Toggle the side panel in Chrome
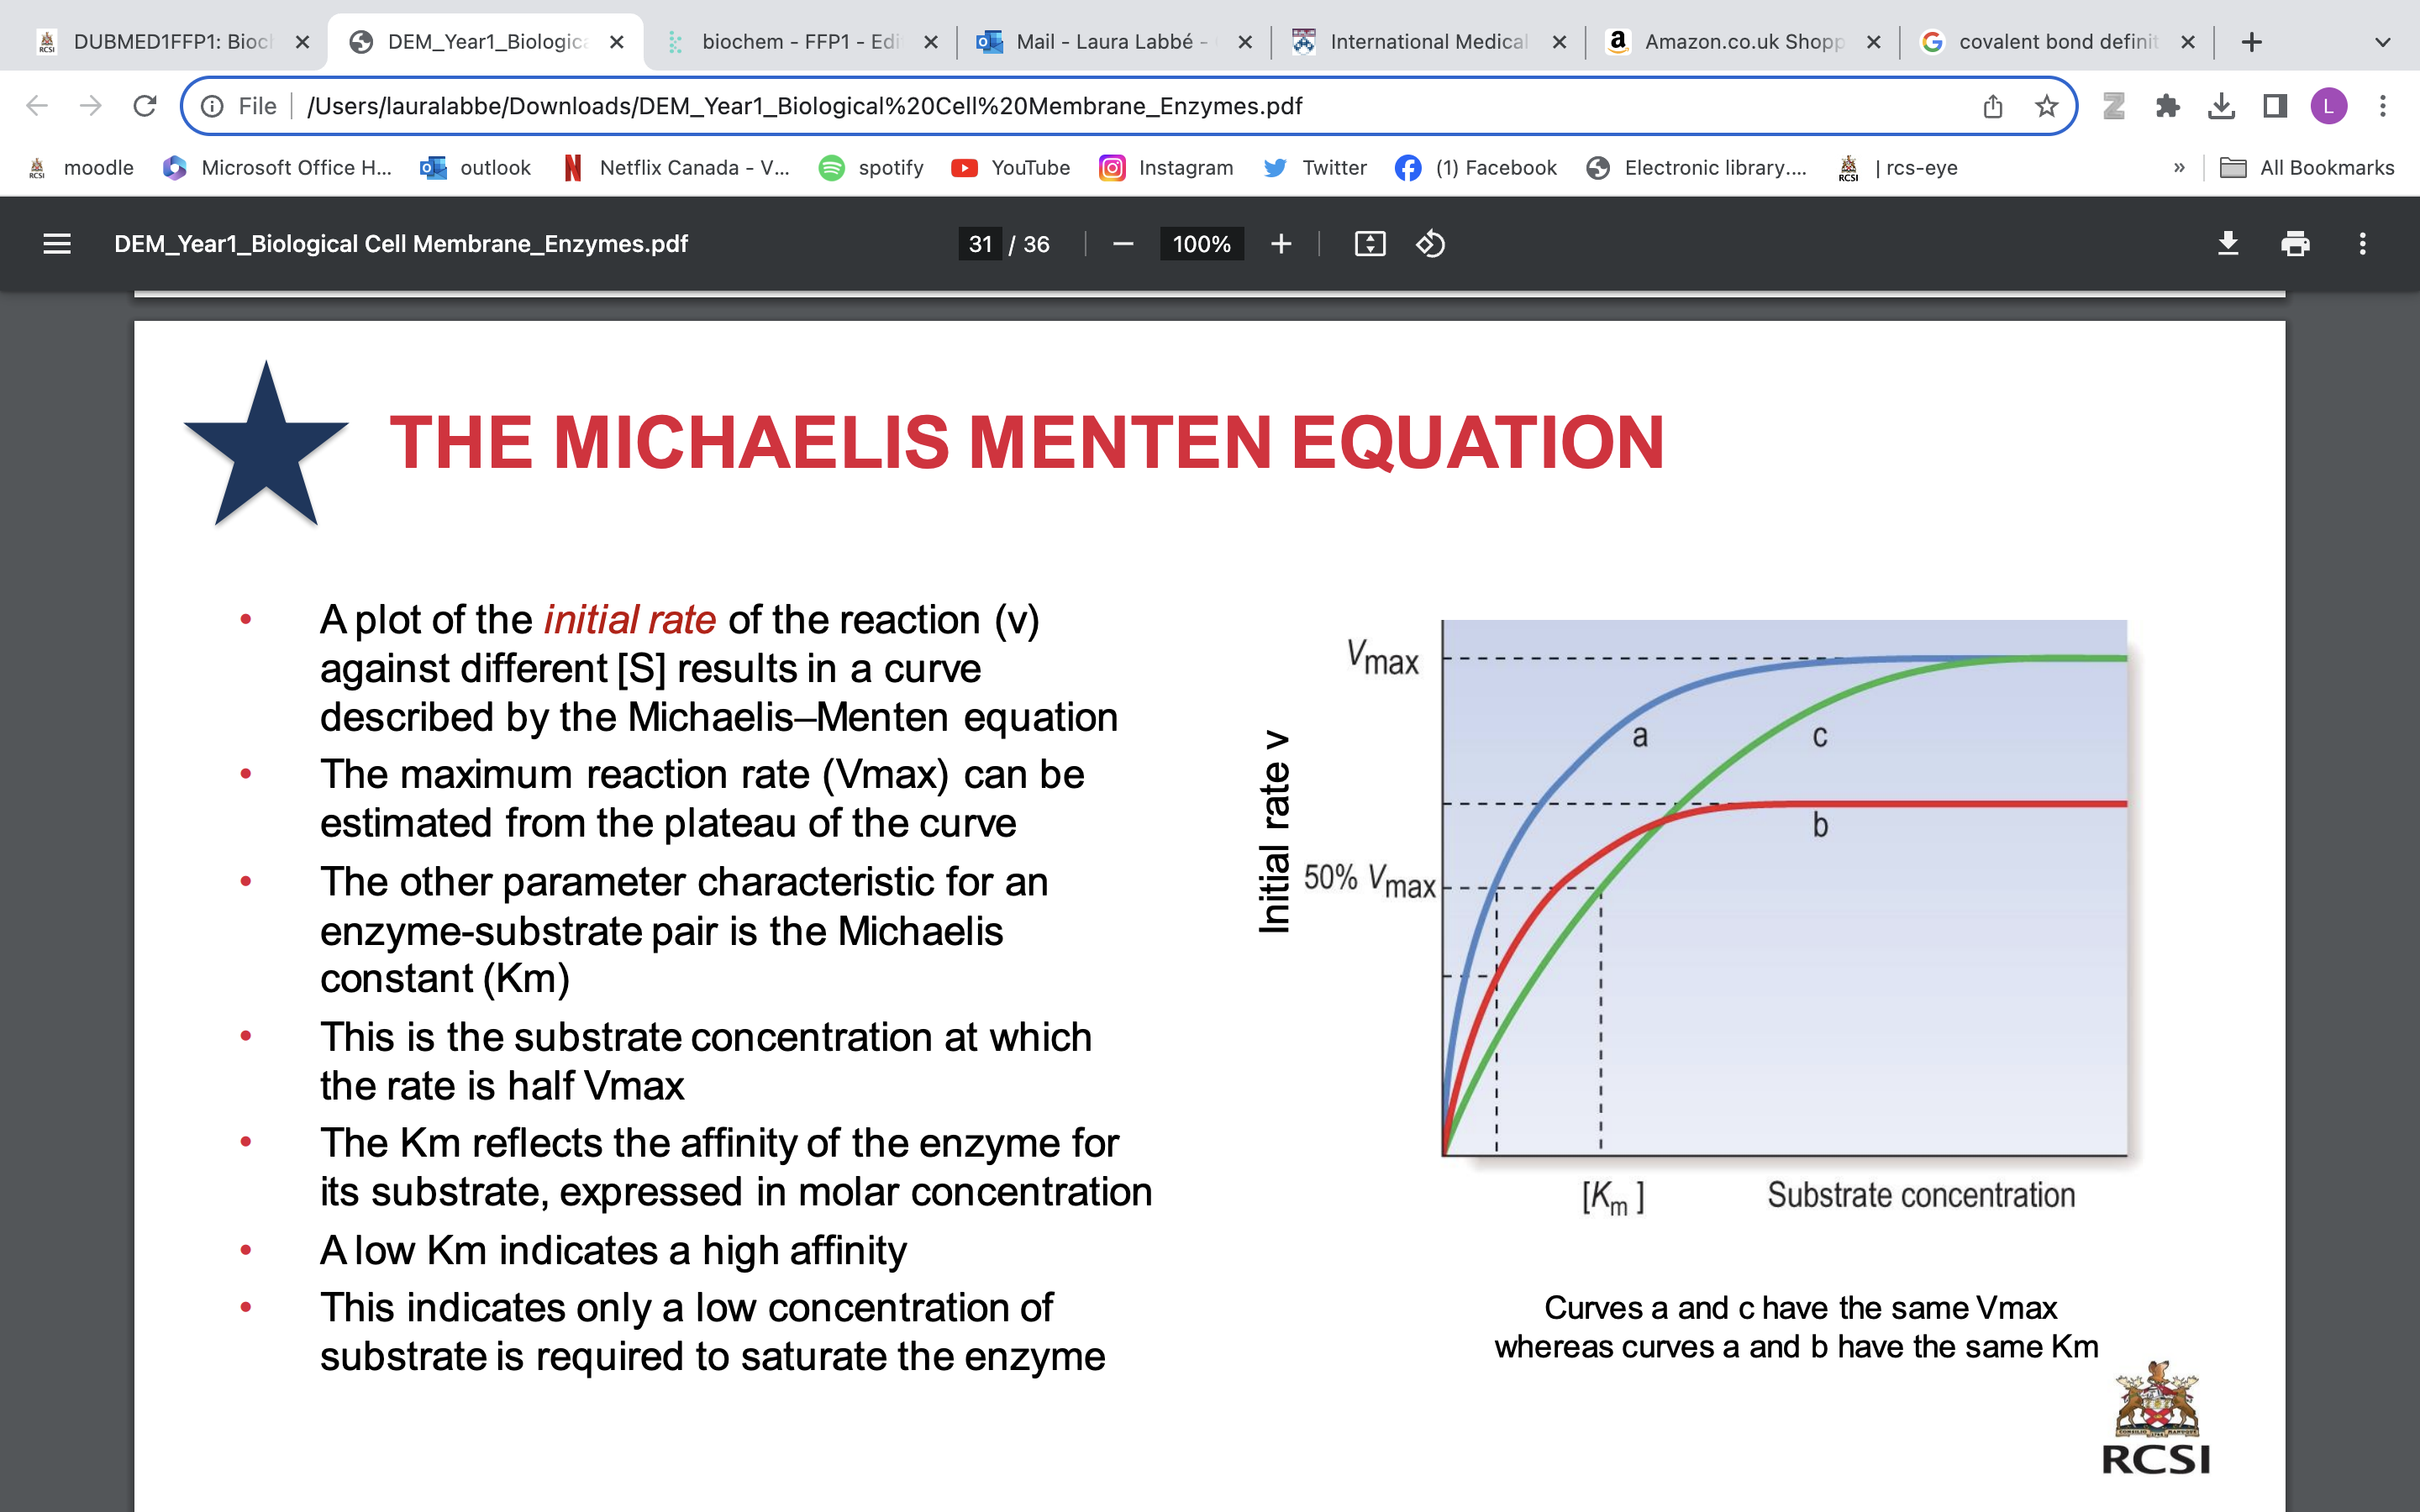 click(2276, 106)
